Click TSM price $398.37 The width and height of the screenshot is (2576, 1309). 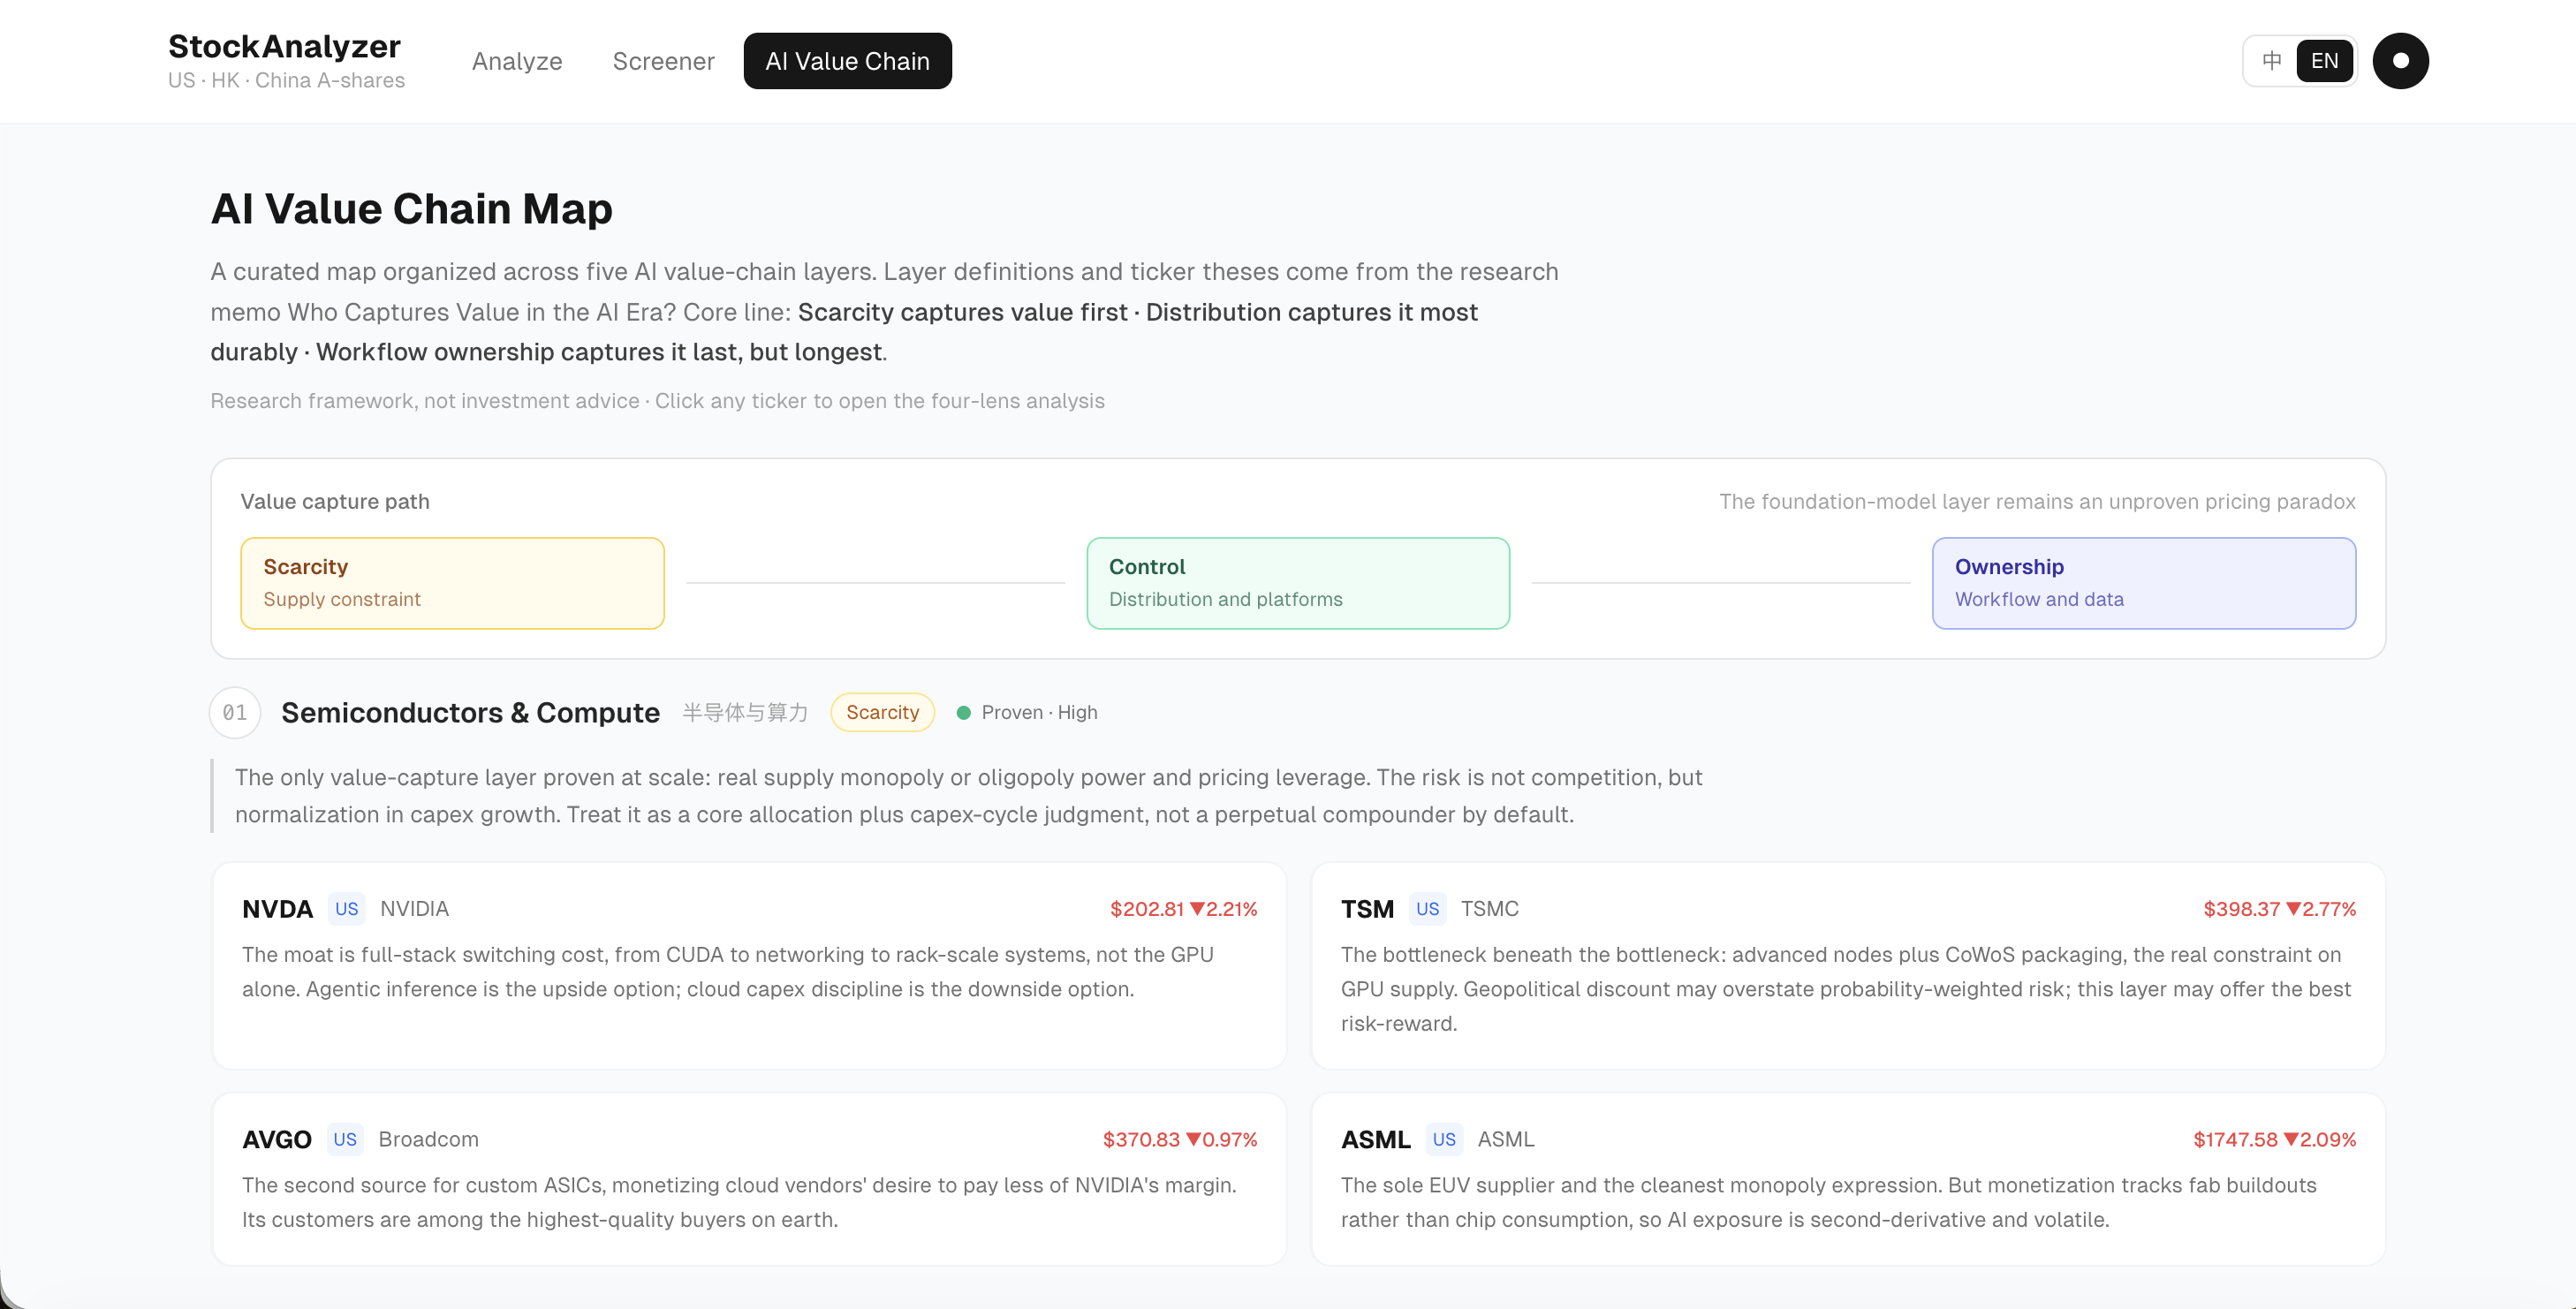click(x=2241, y=909)
